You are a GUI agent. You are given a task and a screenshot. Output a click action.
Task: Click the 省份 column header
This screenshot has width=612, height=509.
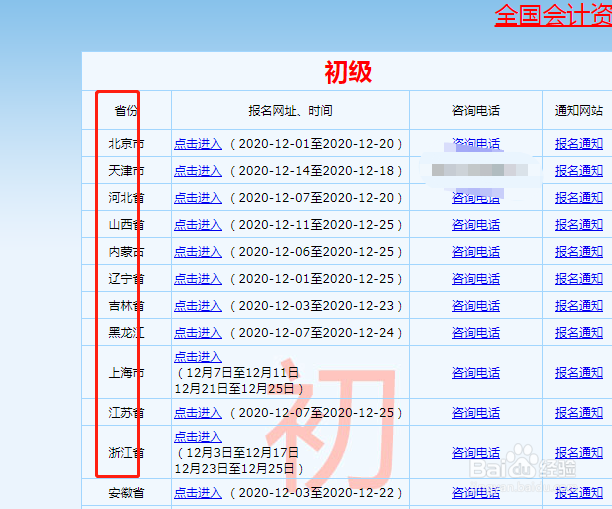click(x=126, y=111)
